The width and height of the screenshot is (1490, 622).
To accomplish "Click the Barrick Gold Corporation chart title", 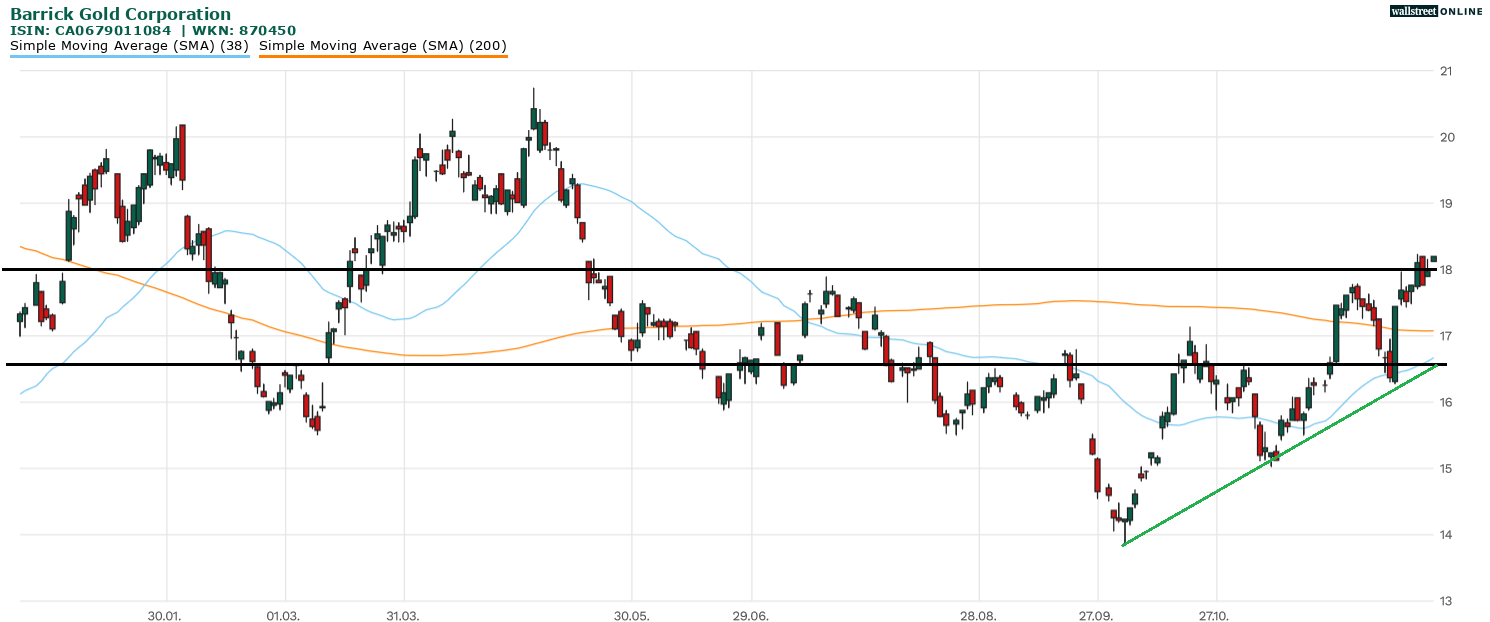I will point(120,14).
